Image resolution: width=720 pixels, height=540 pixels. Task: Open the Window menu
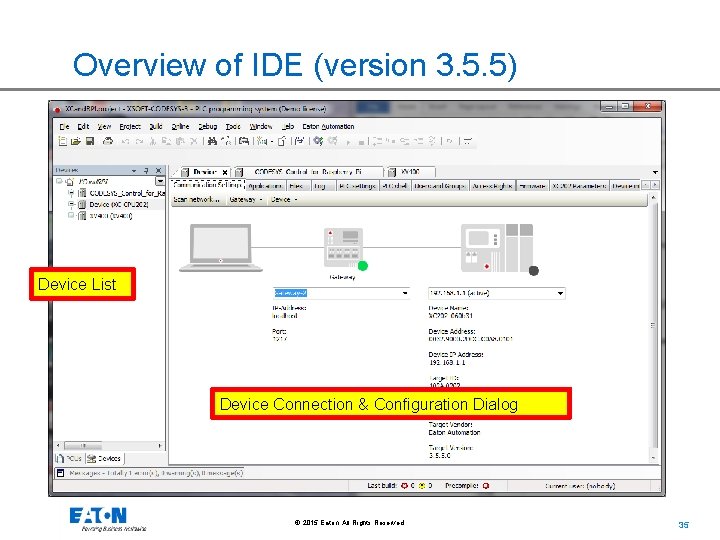pyautogui.click(x=260, y=126)
